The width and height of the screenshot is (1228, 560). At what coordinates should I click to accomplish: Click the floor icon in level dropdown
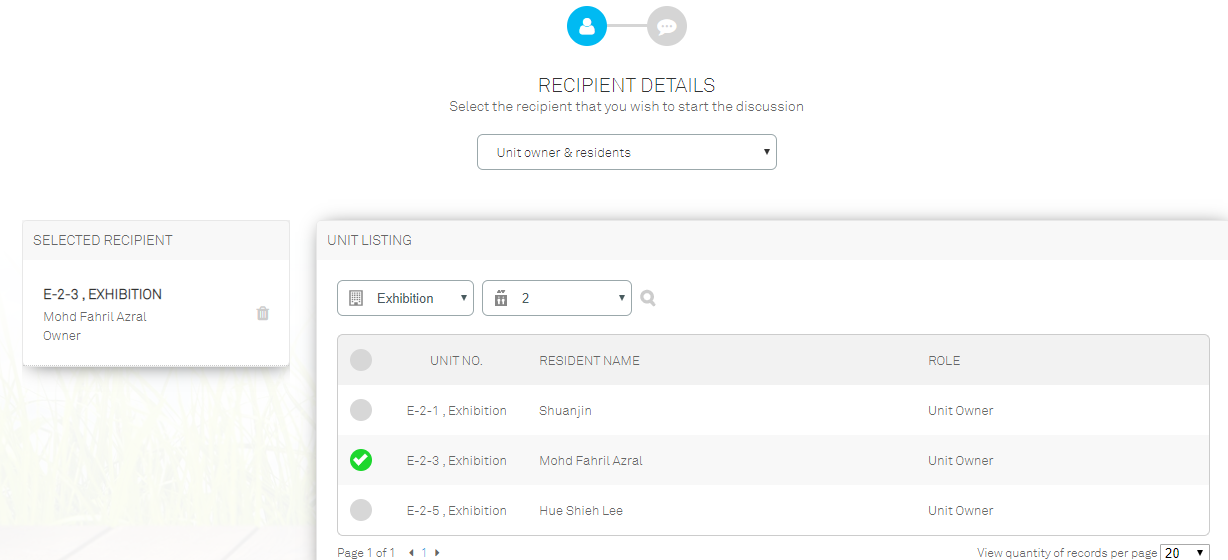[x=501, y=298]
